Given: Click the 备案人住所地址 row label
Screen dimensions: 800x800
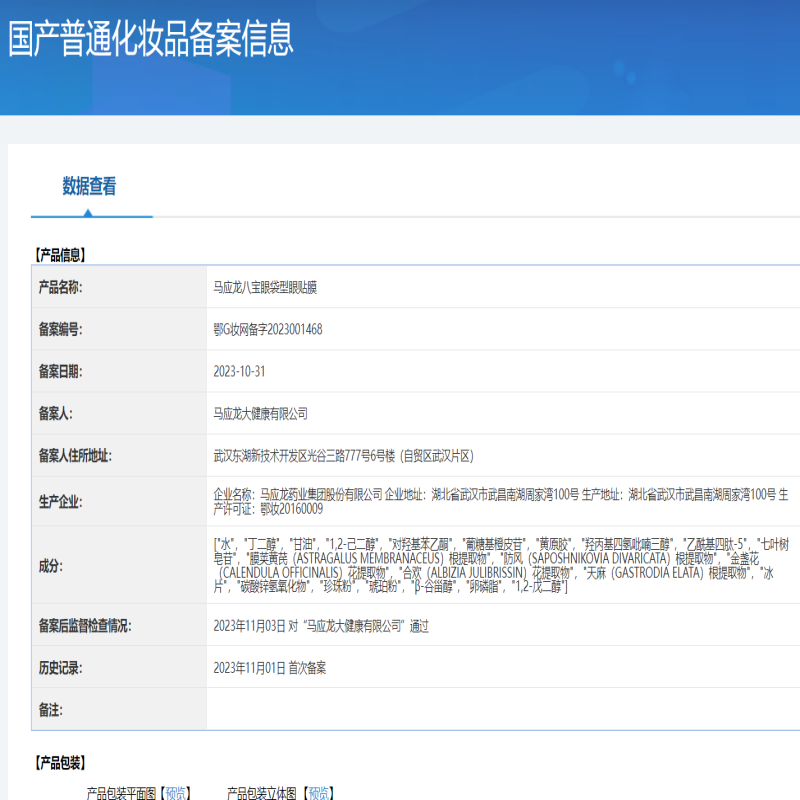Looking at the screenshot, I should point(75,455).
